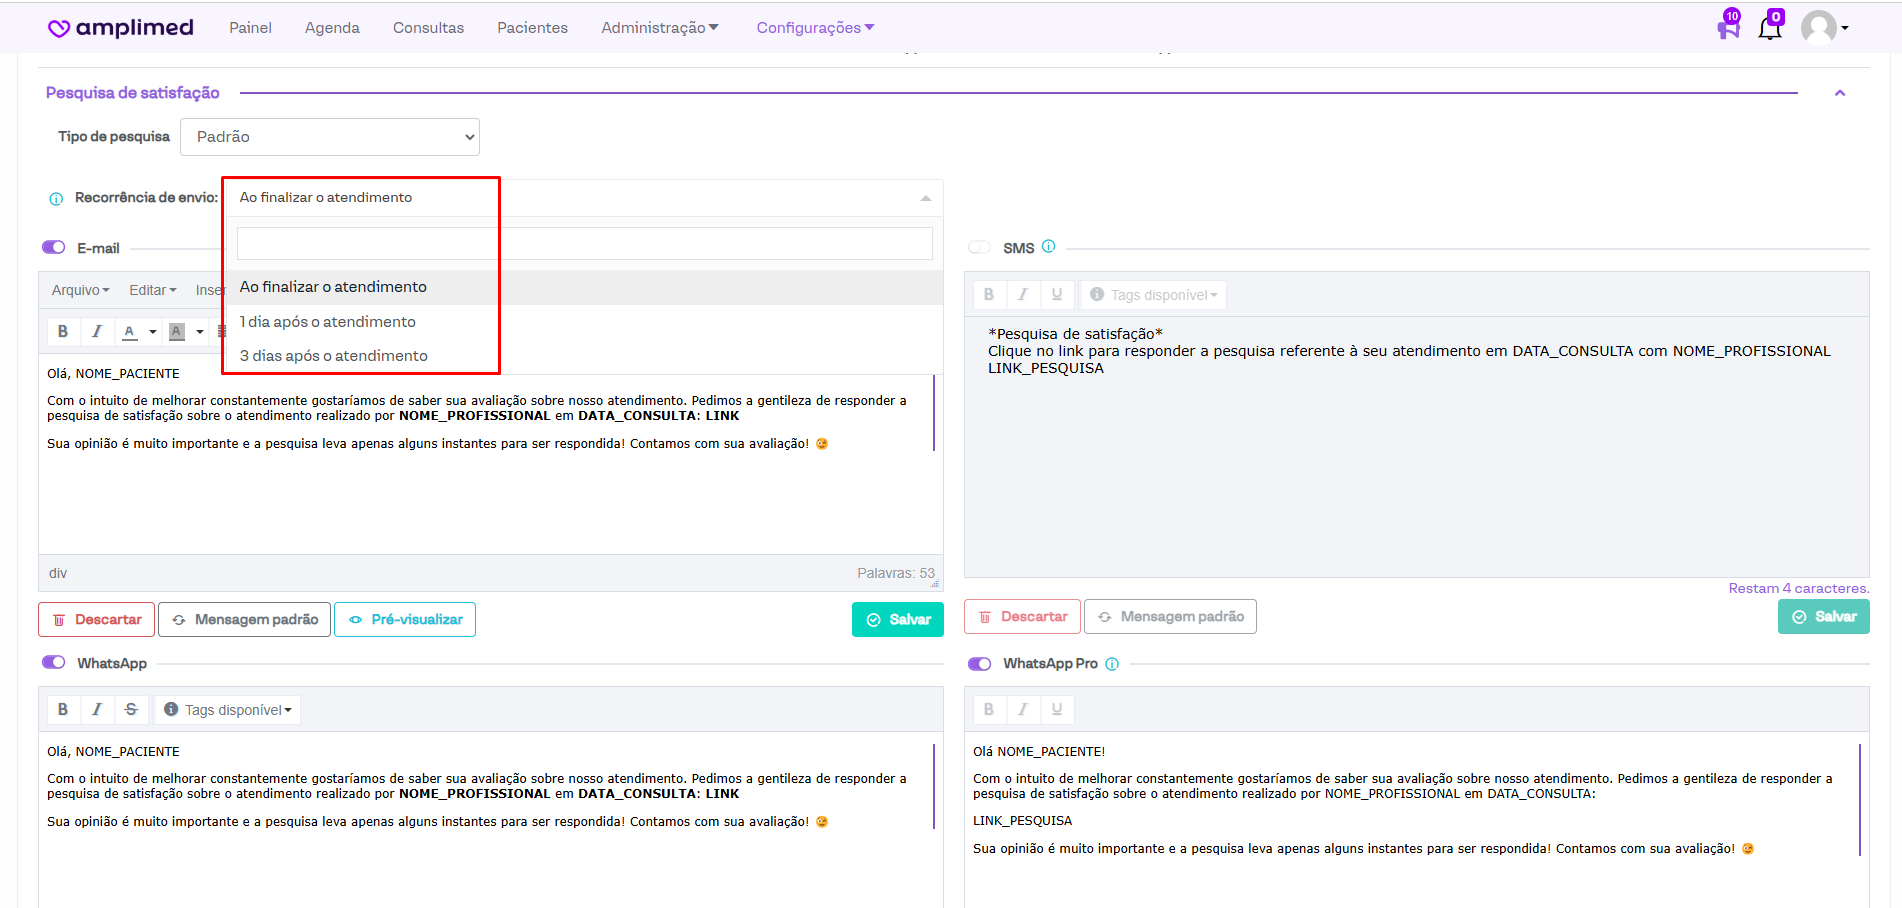Open the notifications bell
The image size is (1902, 908).
pos(1769,27)
